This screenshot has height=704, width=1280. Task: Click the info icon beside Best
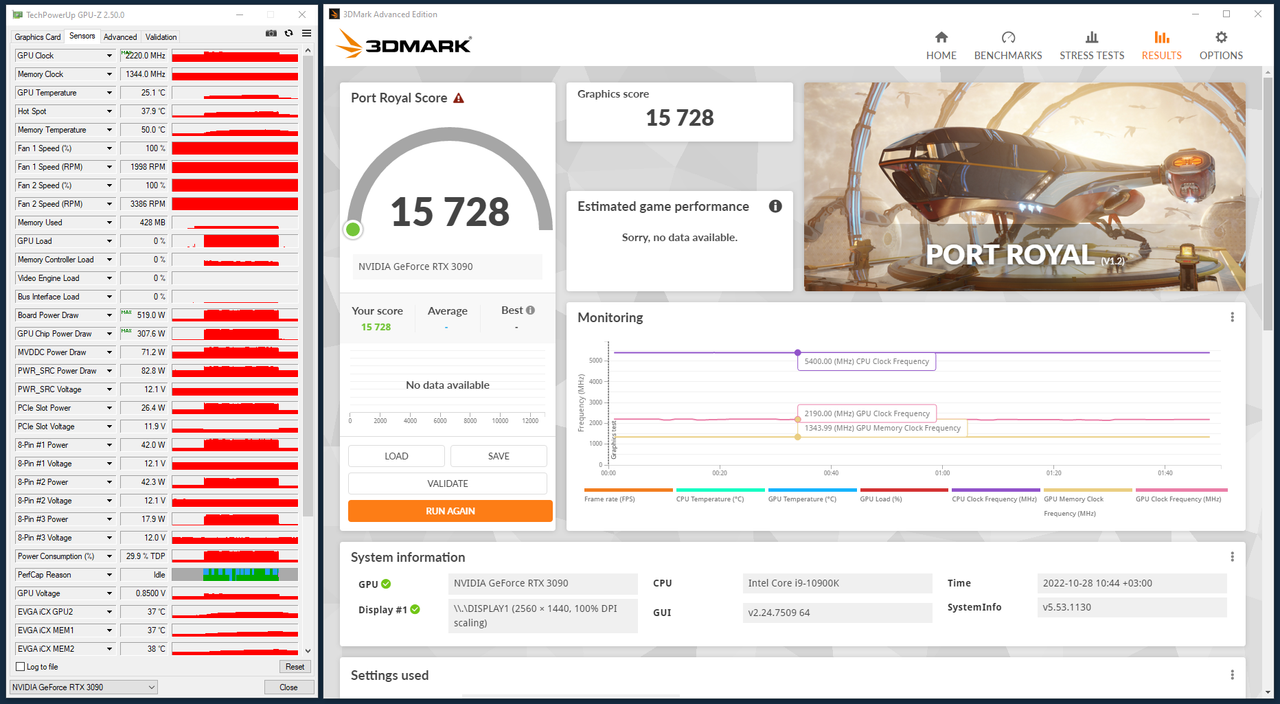530,310
